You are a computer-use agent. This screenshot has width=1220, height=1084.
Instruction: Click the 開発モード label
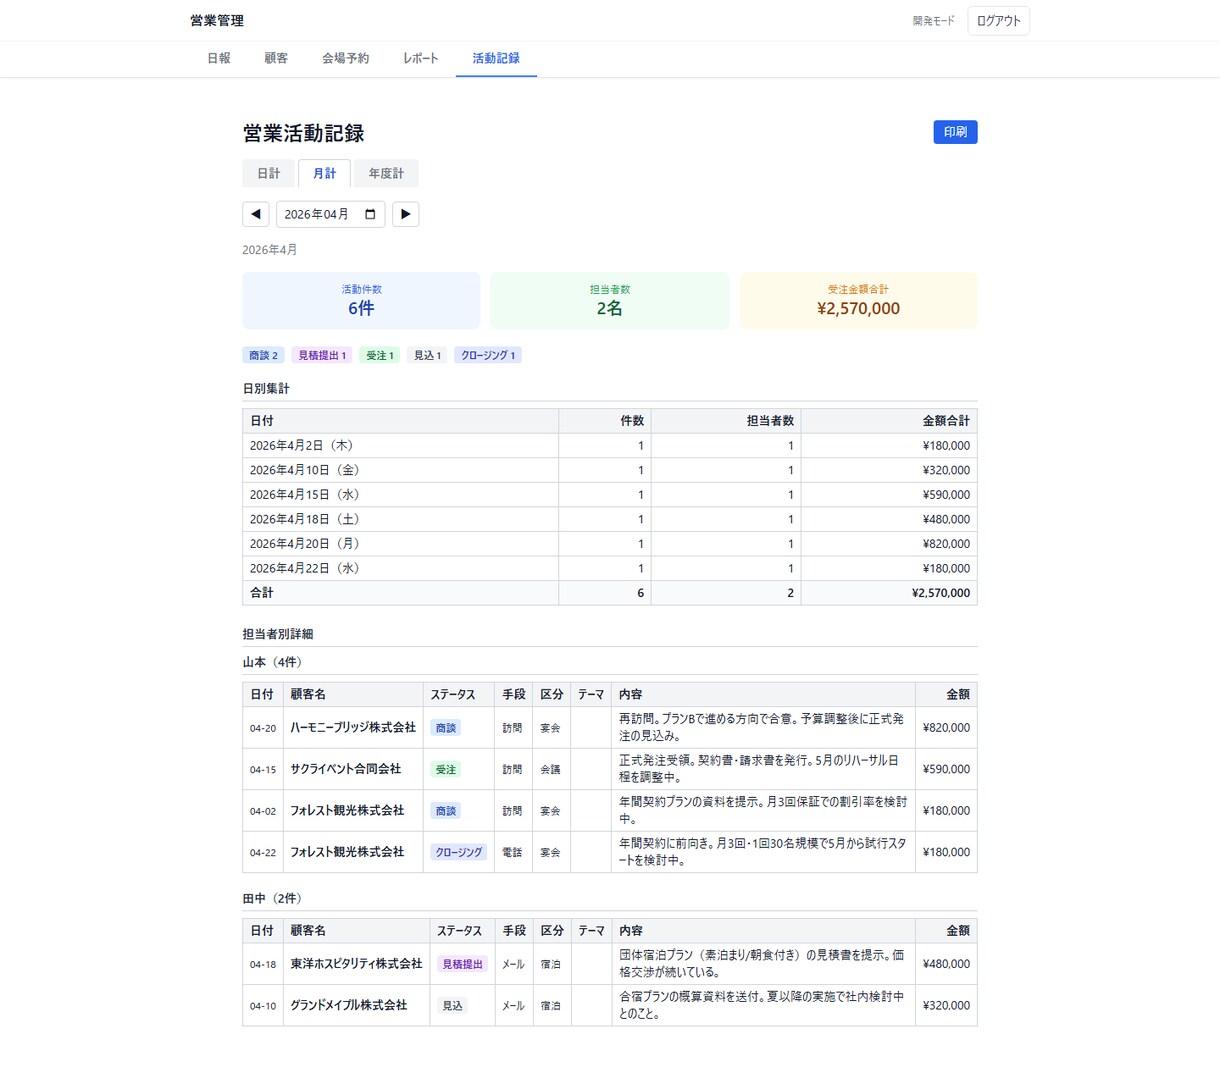tap(933, 21)
